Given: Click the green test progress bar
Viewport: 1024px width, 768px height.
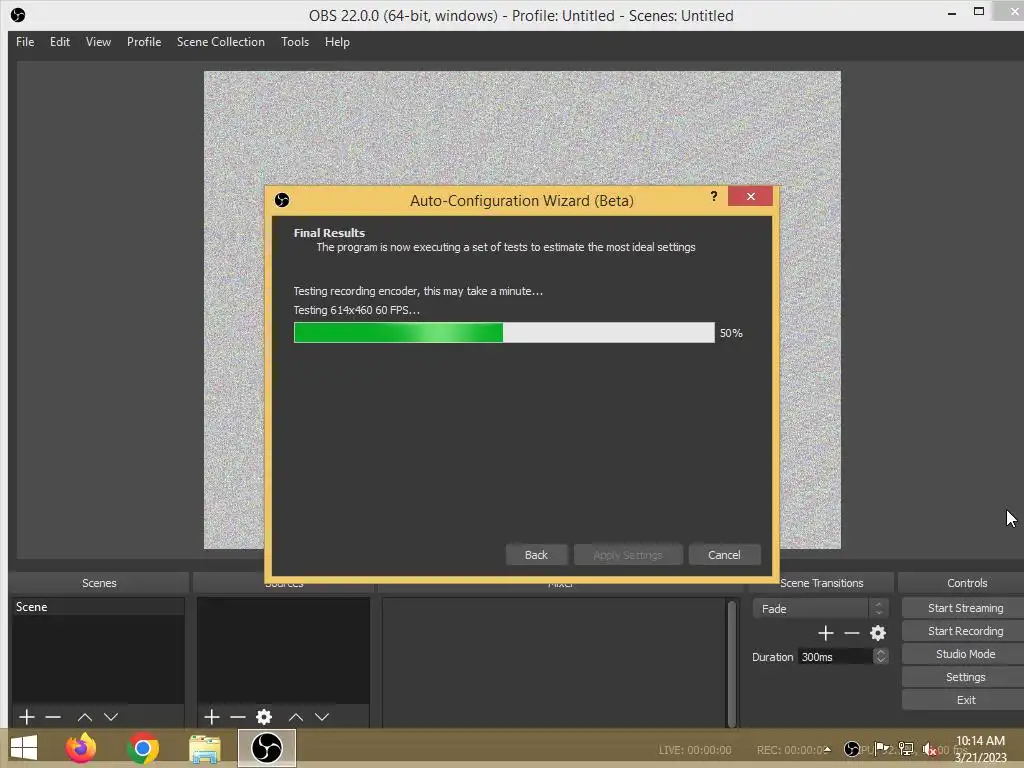Looking at the screenshot, I should [x=504, y=332].
